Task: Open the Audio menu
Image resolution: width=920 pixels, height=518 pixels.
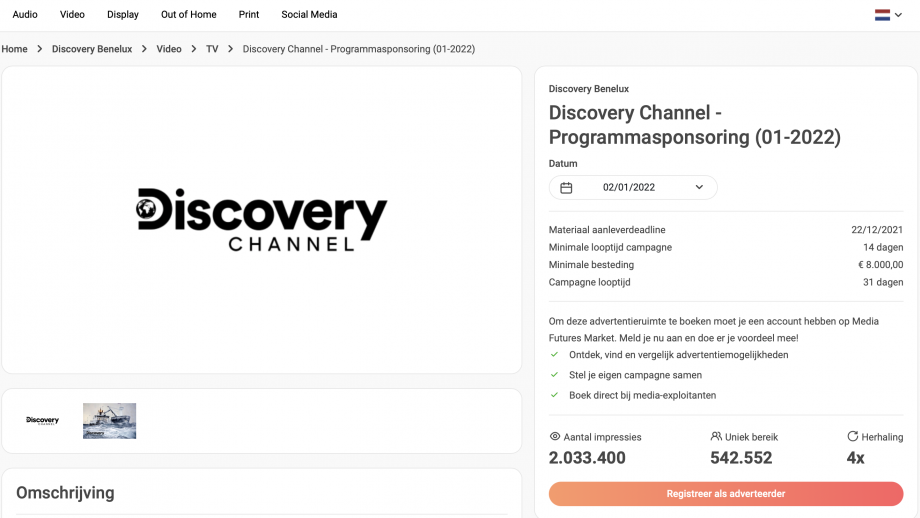Action: coord(25,15)
